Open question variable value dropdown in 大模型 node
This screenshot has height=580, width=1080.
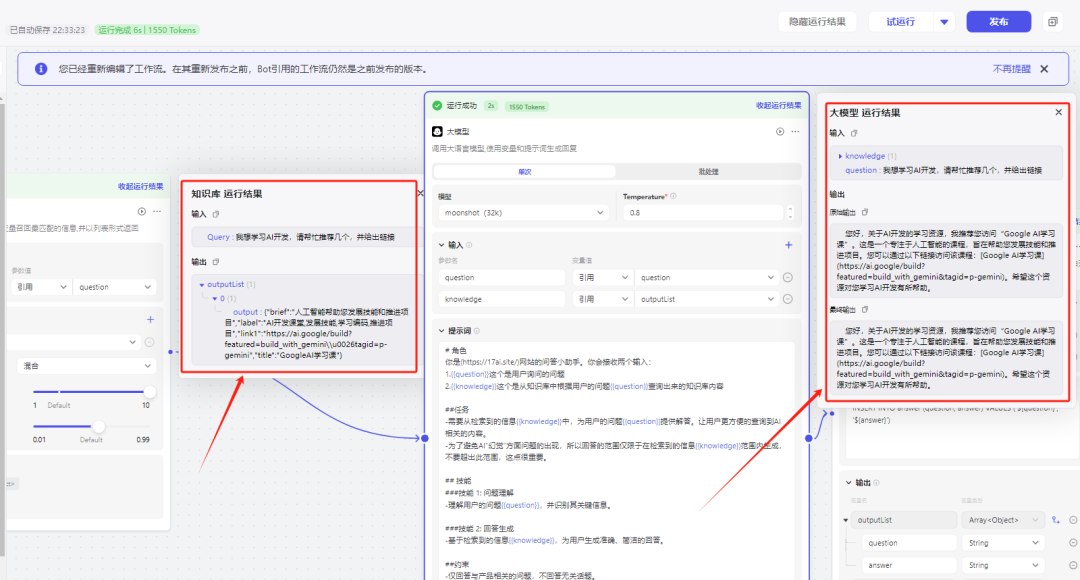click(707, 278)
